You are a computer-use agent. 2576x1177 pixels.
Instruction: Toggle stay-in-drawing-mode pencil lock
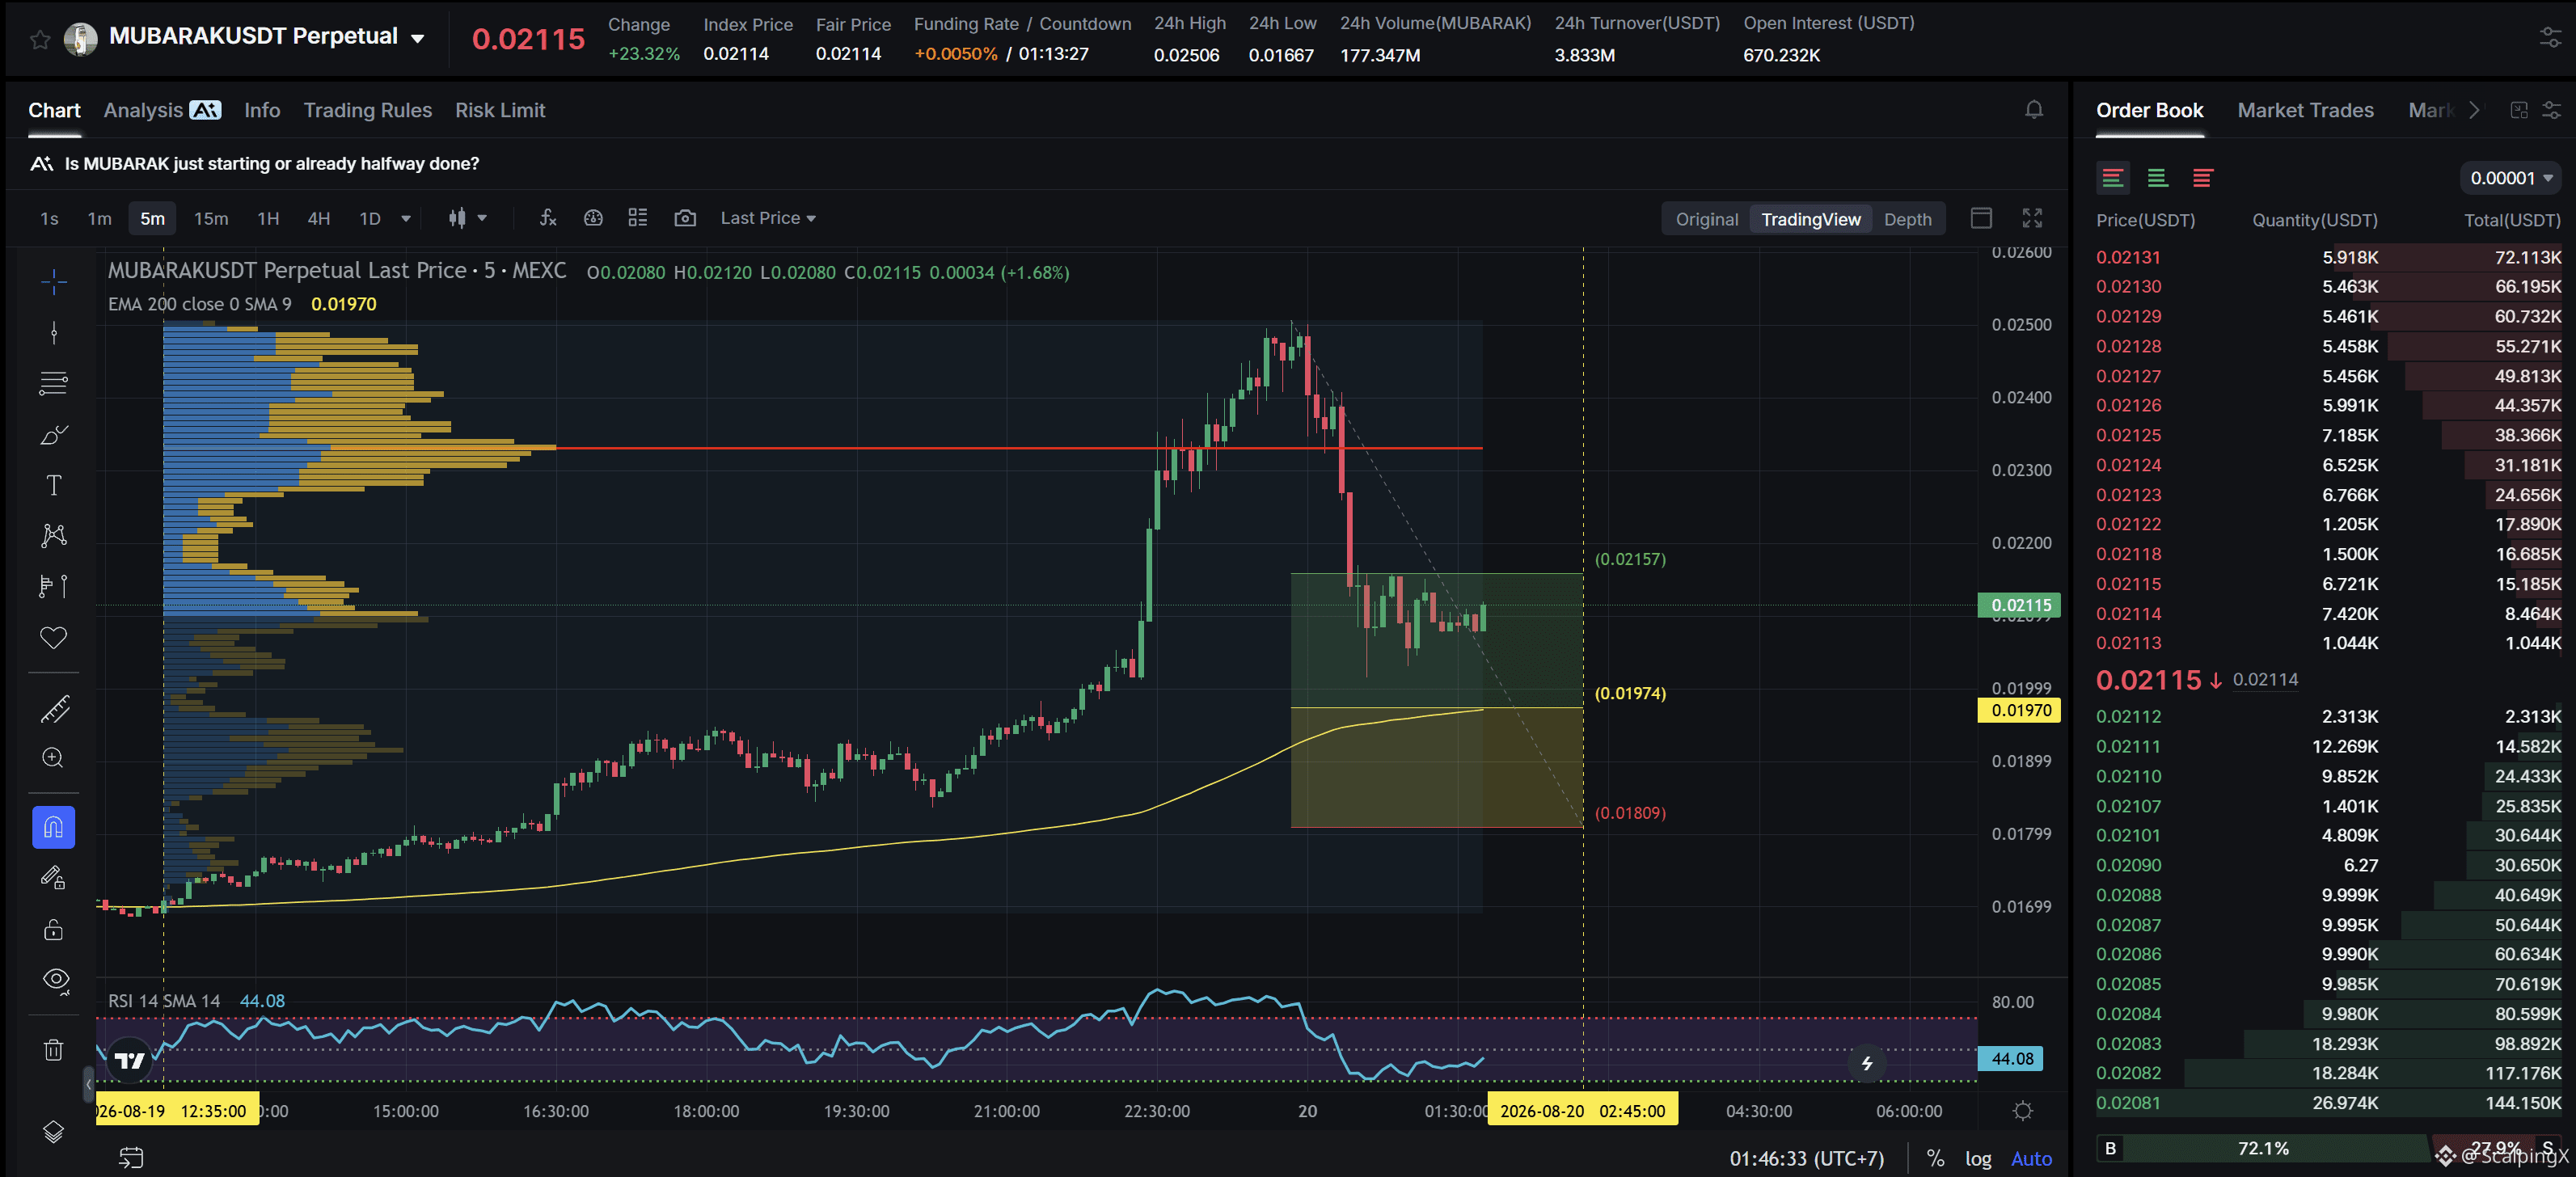(x=54, y=878)
